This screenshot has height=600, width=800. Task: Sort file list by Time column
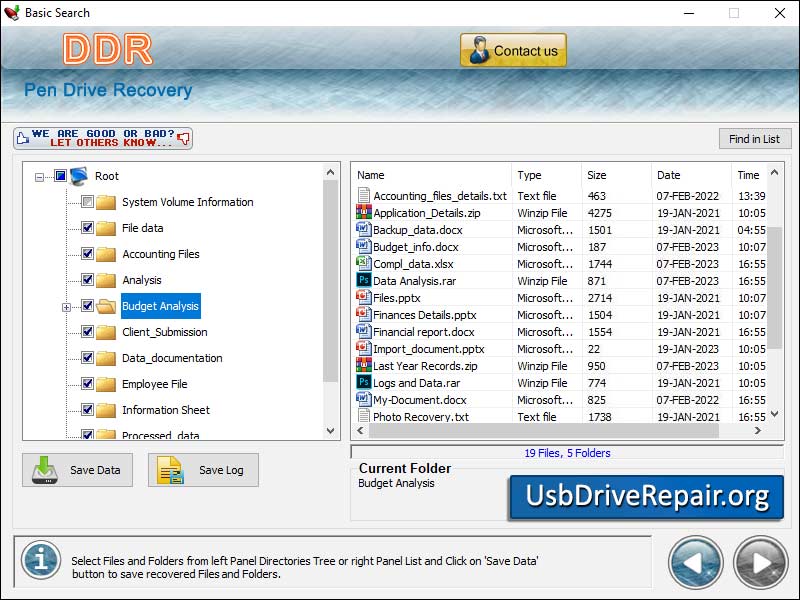coord(748,175)
